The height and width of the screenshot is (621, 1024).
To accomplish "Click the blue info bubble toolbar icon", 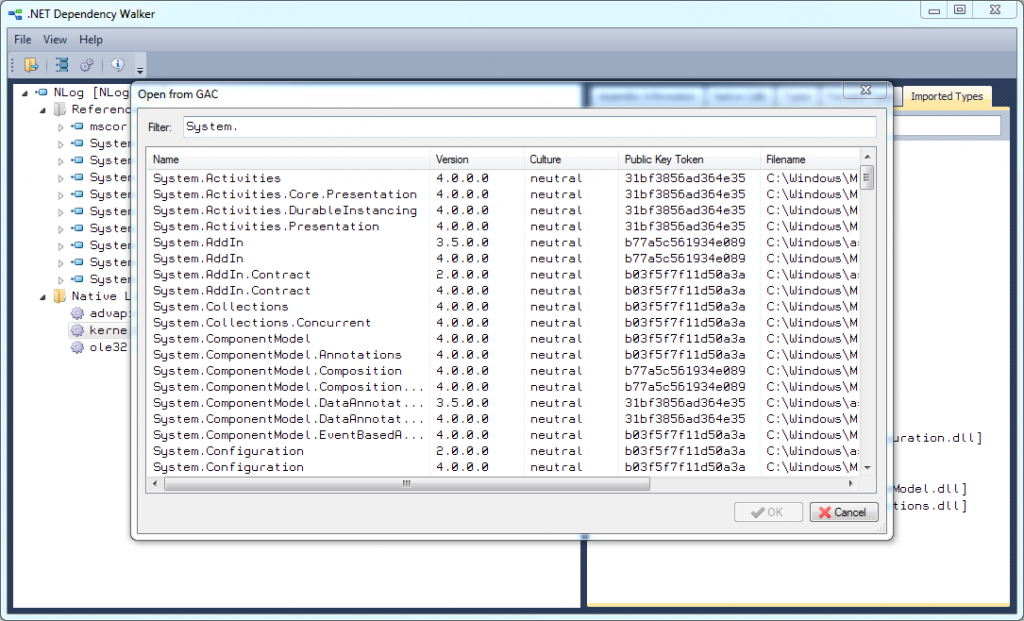I will tap(118, 64).
